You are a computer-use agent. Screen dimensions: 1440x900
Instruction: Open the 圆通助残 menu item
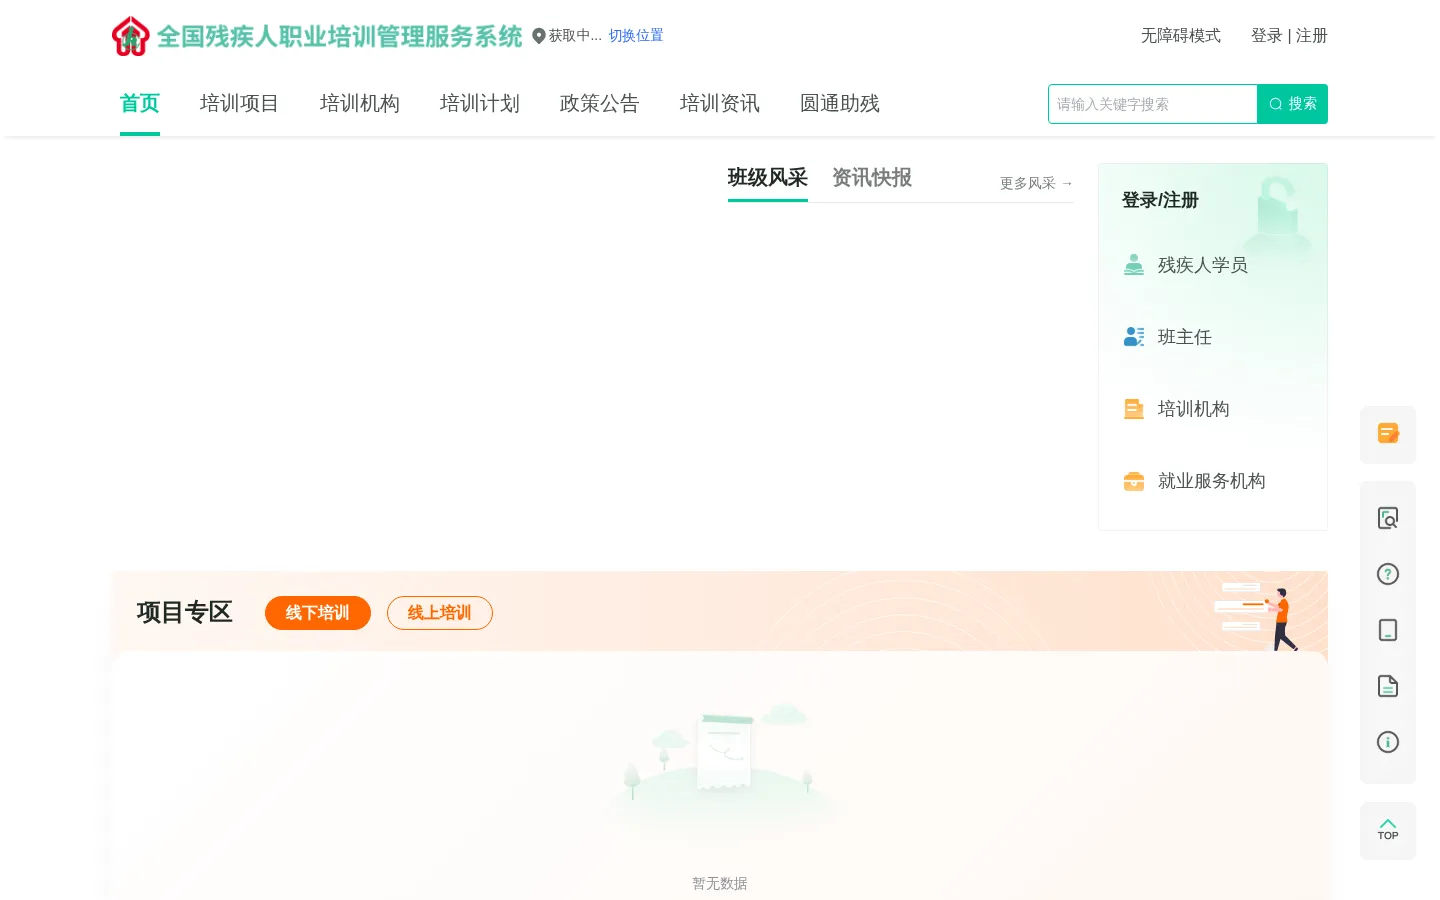pyautogui.click(x=840, y=103)
